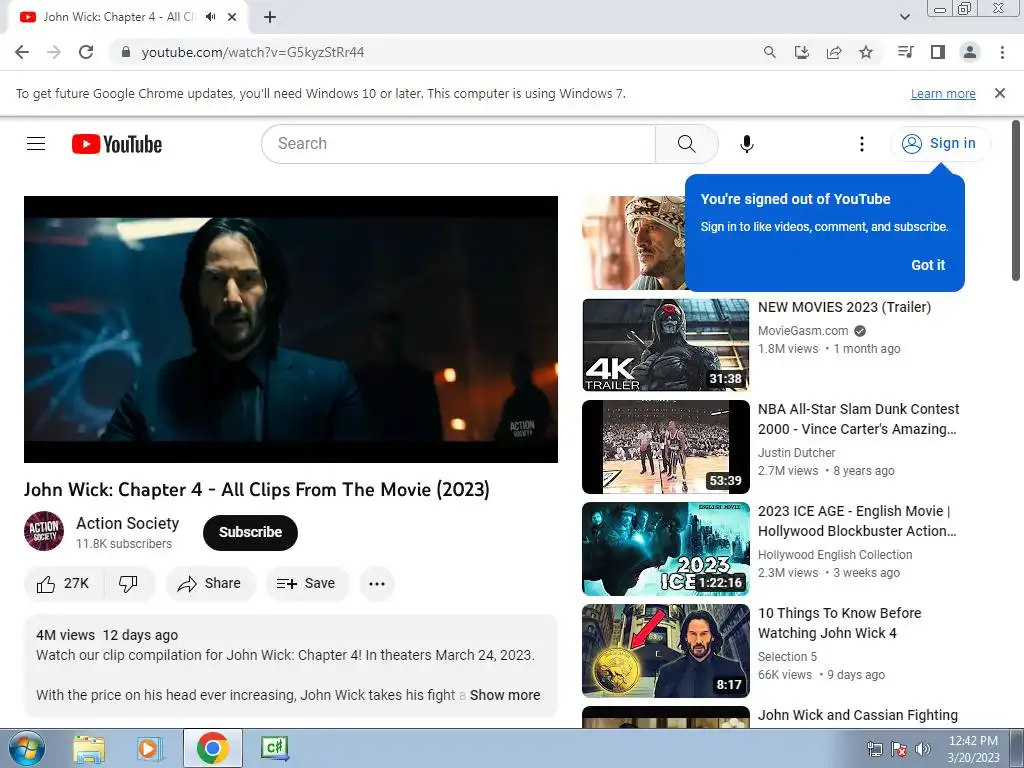Screen dimensions: 1024x768
Task: Select Hollywood English Collection channel name
Action: point(835,554)
